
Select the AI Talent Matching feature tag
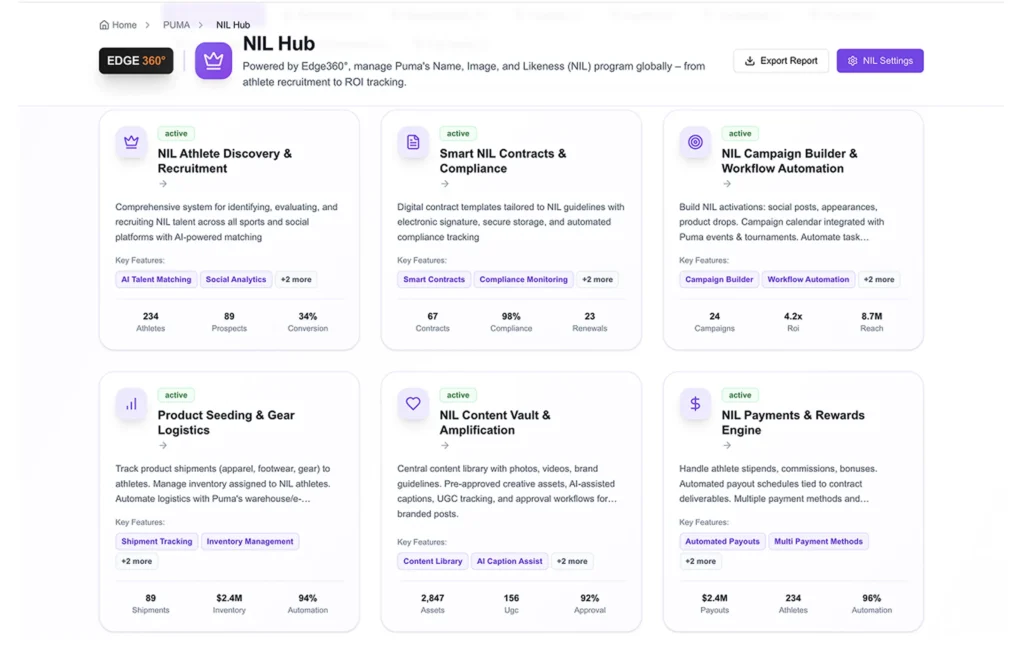156,280
